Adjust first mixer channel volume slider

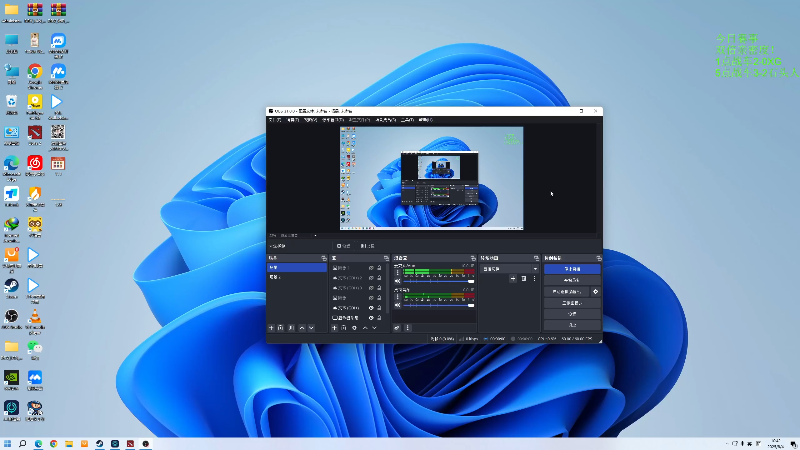click(439, 281)
